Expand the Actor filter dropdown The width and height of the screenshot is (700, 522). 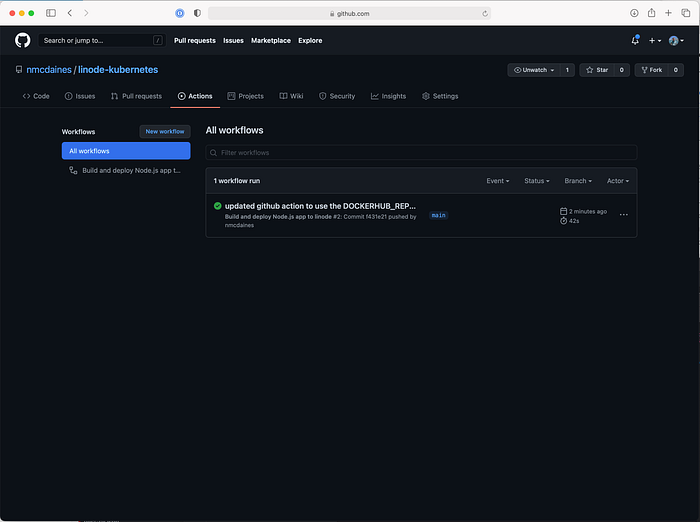click(618, 181)
